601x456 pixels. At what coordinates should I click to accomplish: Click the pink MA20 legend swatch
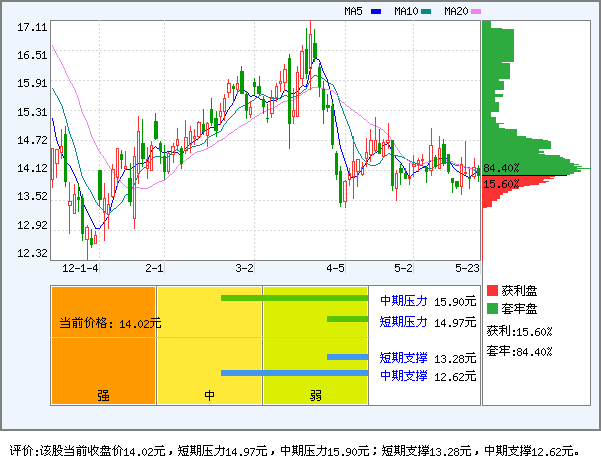(476, 12)
